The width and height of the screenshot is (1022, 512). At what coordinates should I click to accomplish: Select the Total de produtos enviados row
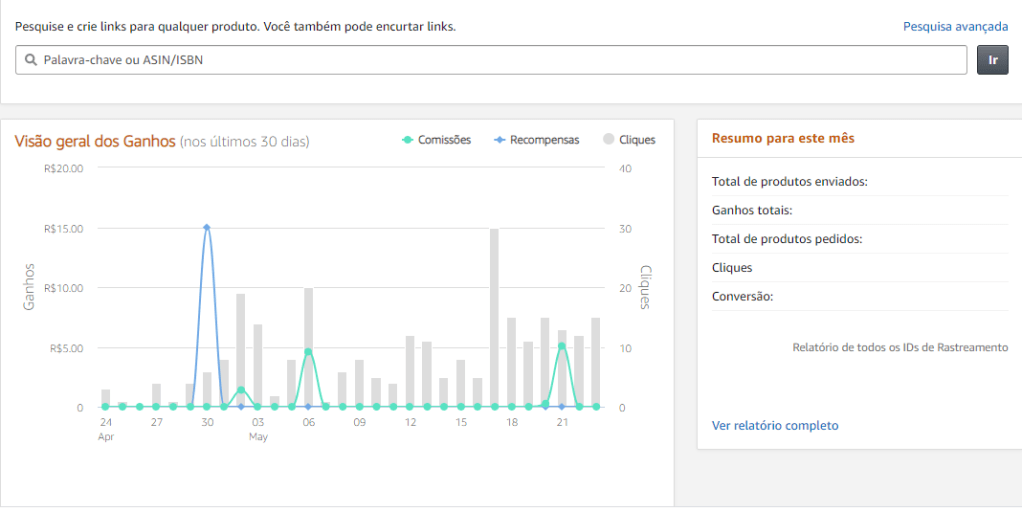coord(789,182)
